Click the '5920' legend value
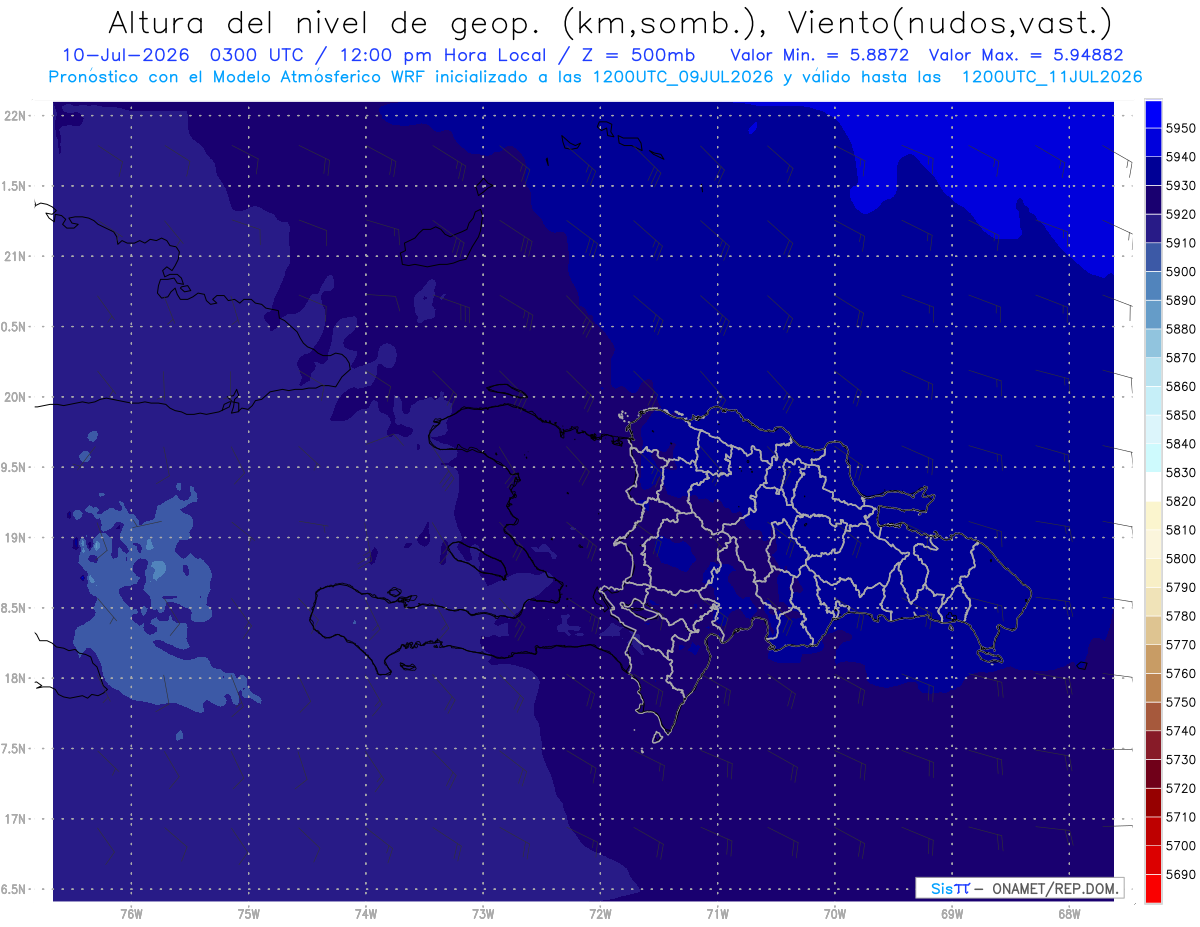Viewport: 1200px width, 927px height. click(x=1181, y=214)
